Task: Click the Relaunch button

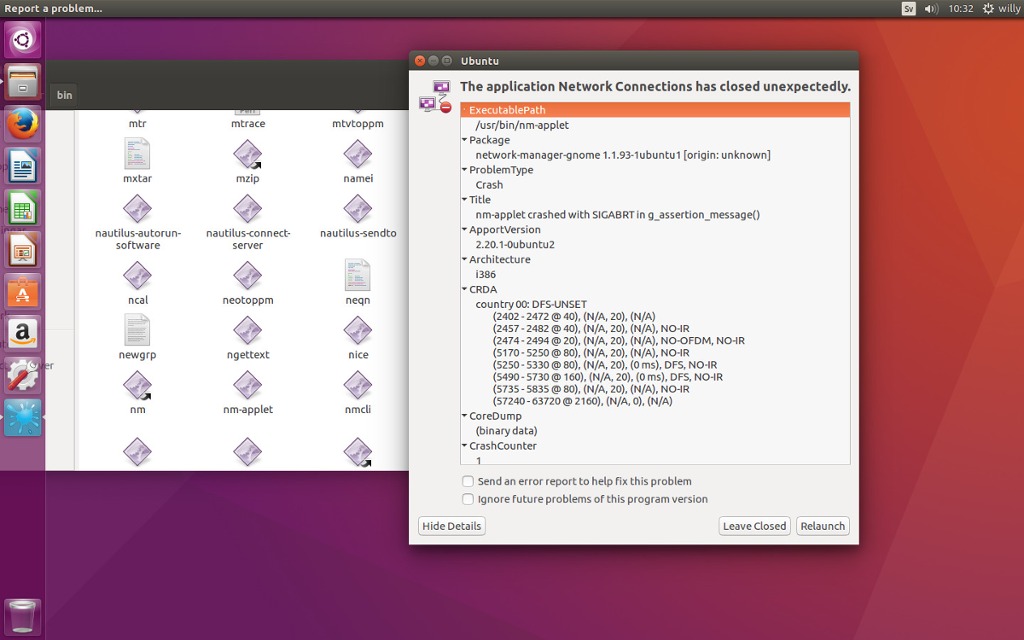Action: tap(822, 526)
